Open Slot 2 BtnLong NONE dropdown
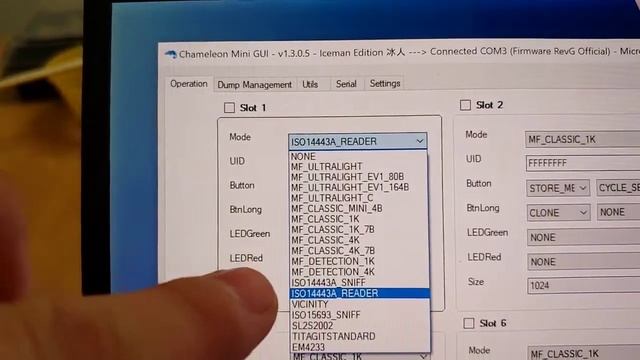The height and width of the screenshot is (360, 640). pyautogui.click(x=618, y=212)
